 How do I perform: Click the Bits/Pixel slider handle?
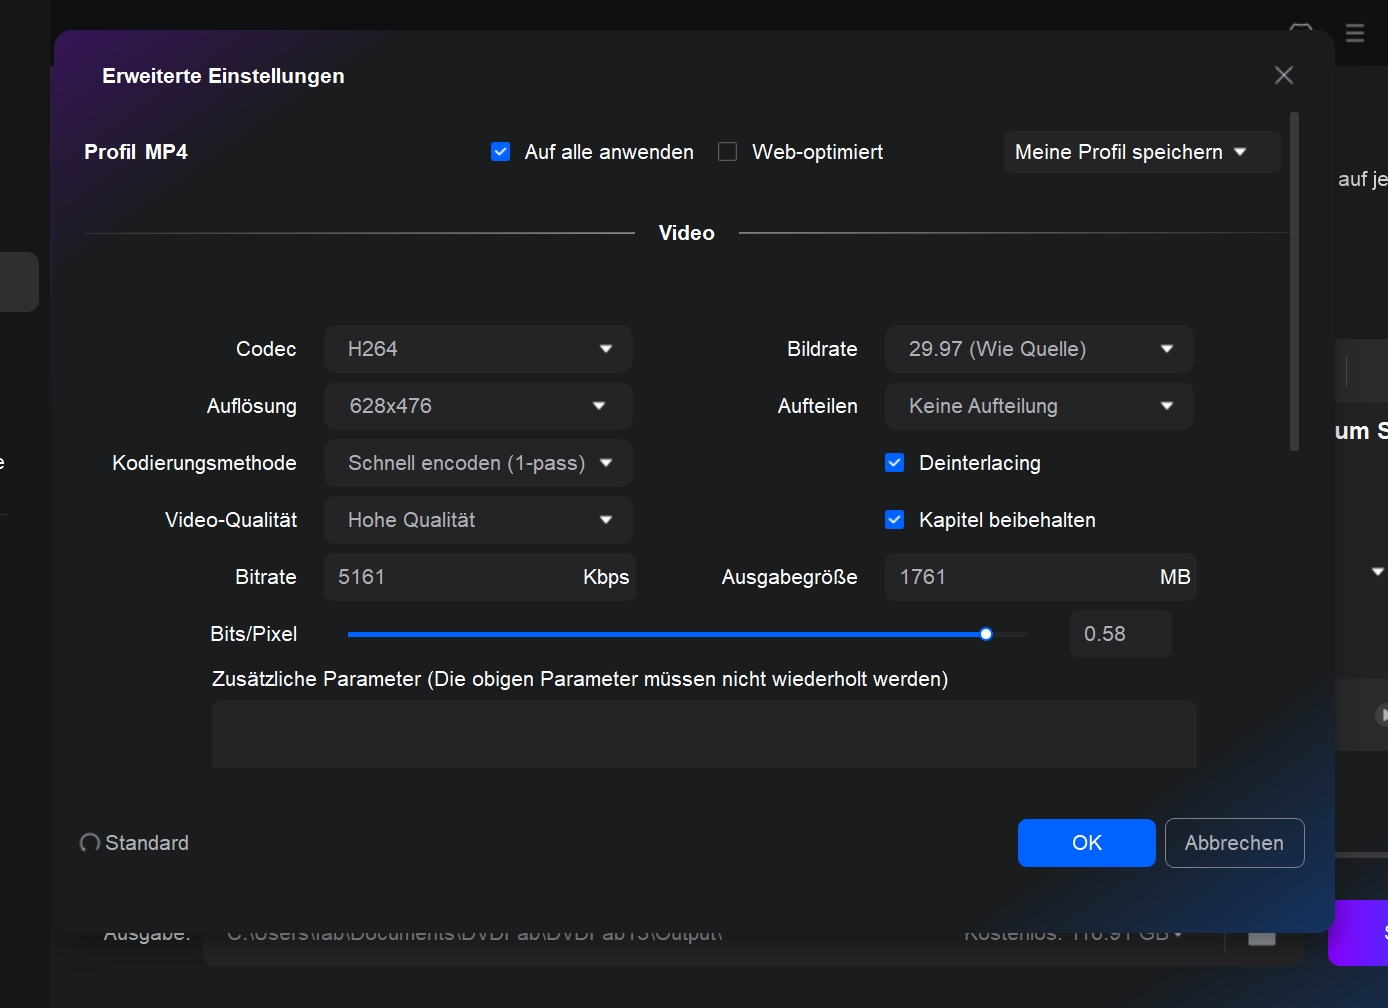[986, 634]
